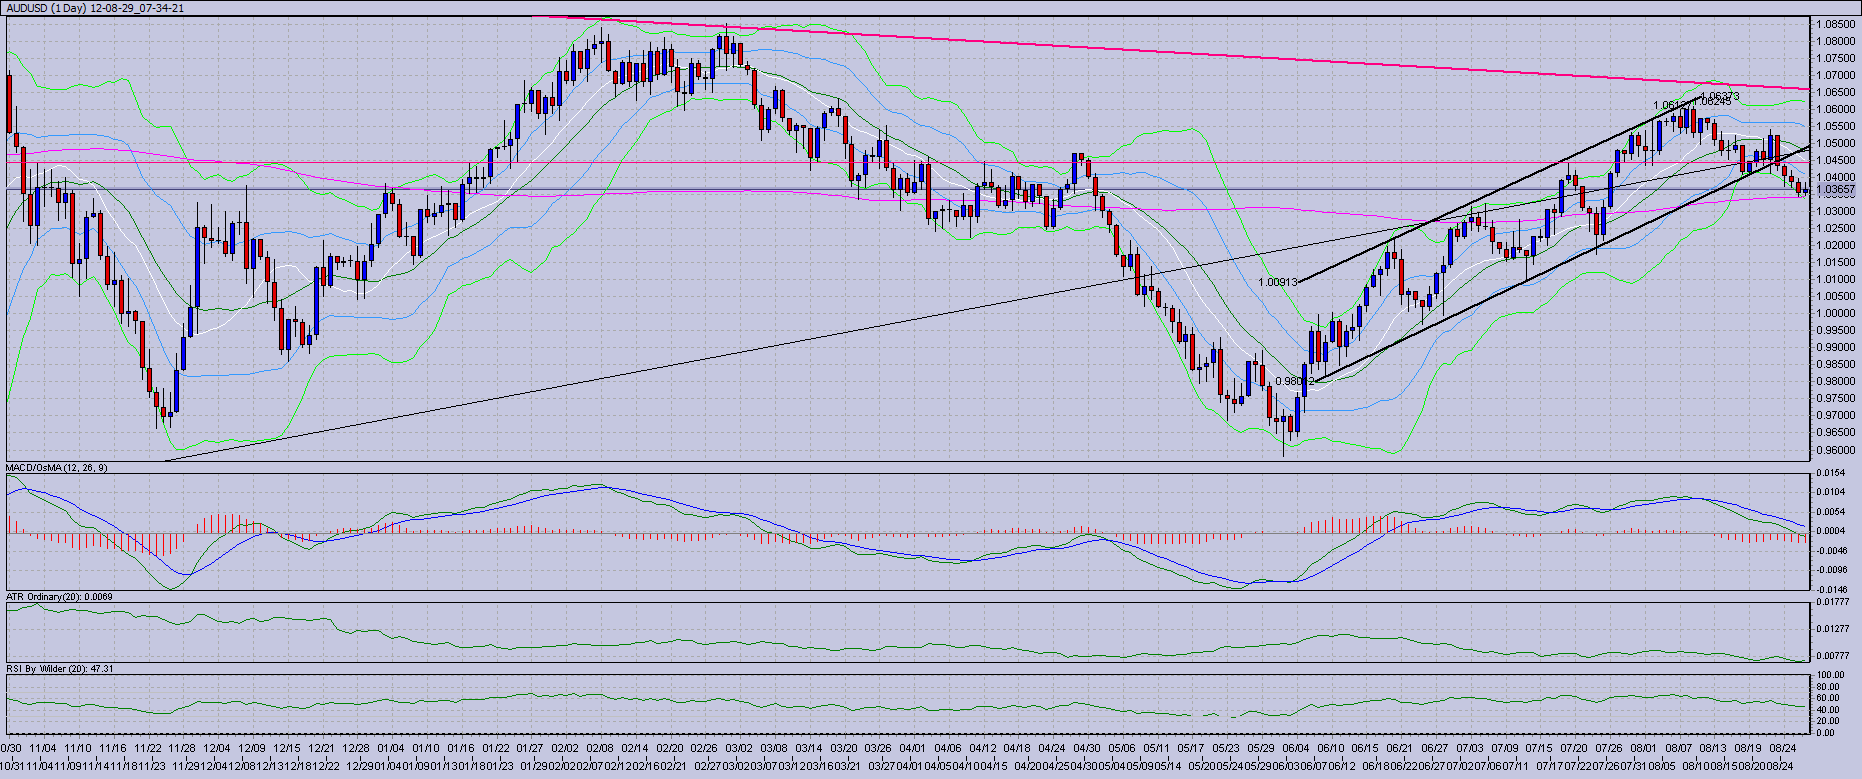This screenshot has height=779, width=1862.
Task: Click the 11/04 date on time axis
Action: [42, 747]
